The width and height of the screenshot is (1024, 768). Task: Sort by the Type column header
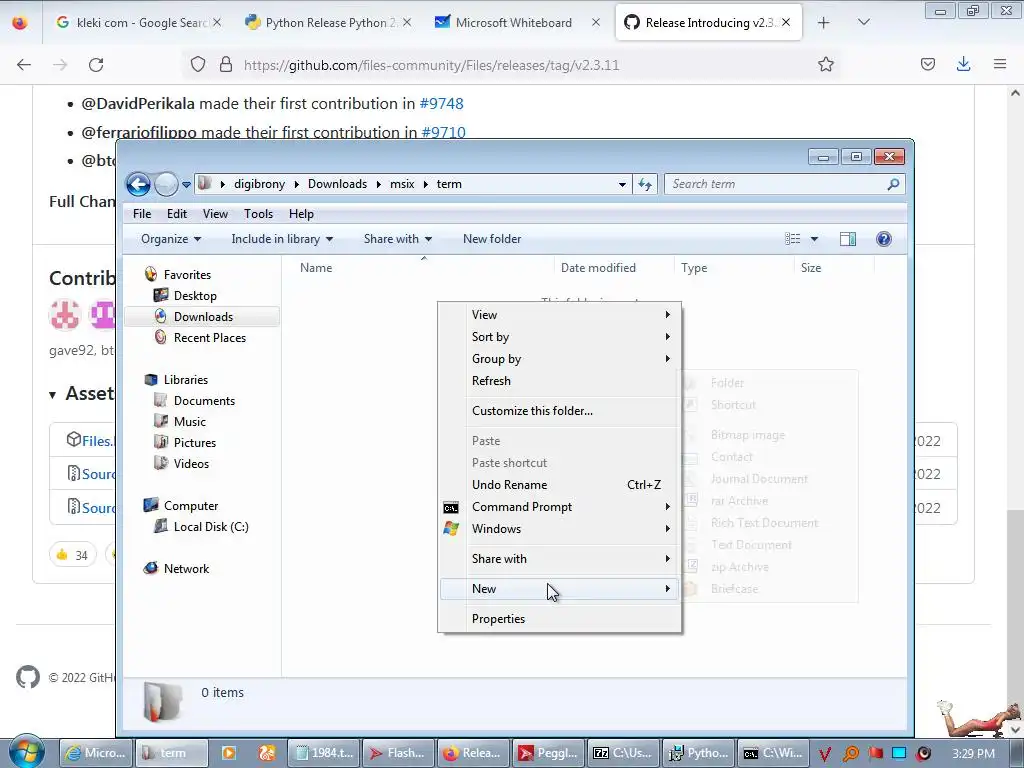694,268
